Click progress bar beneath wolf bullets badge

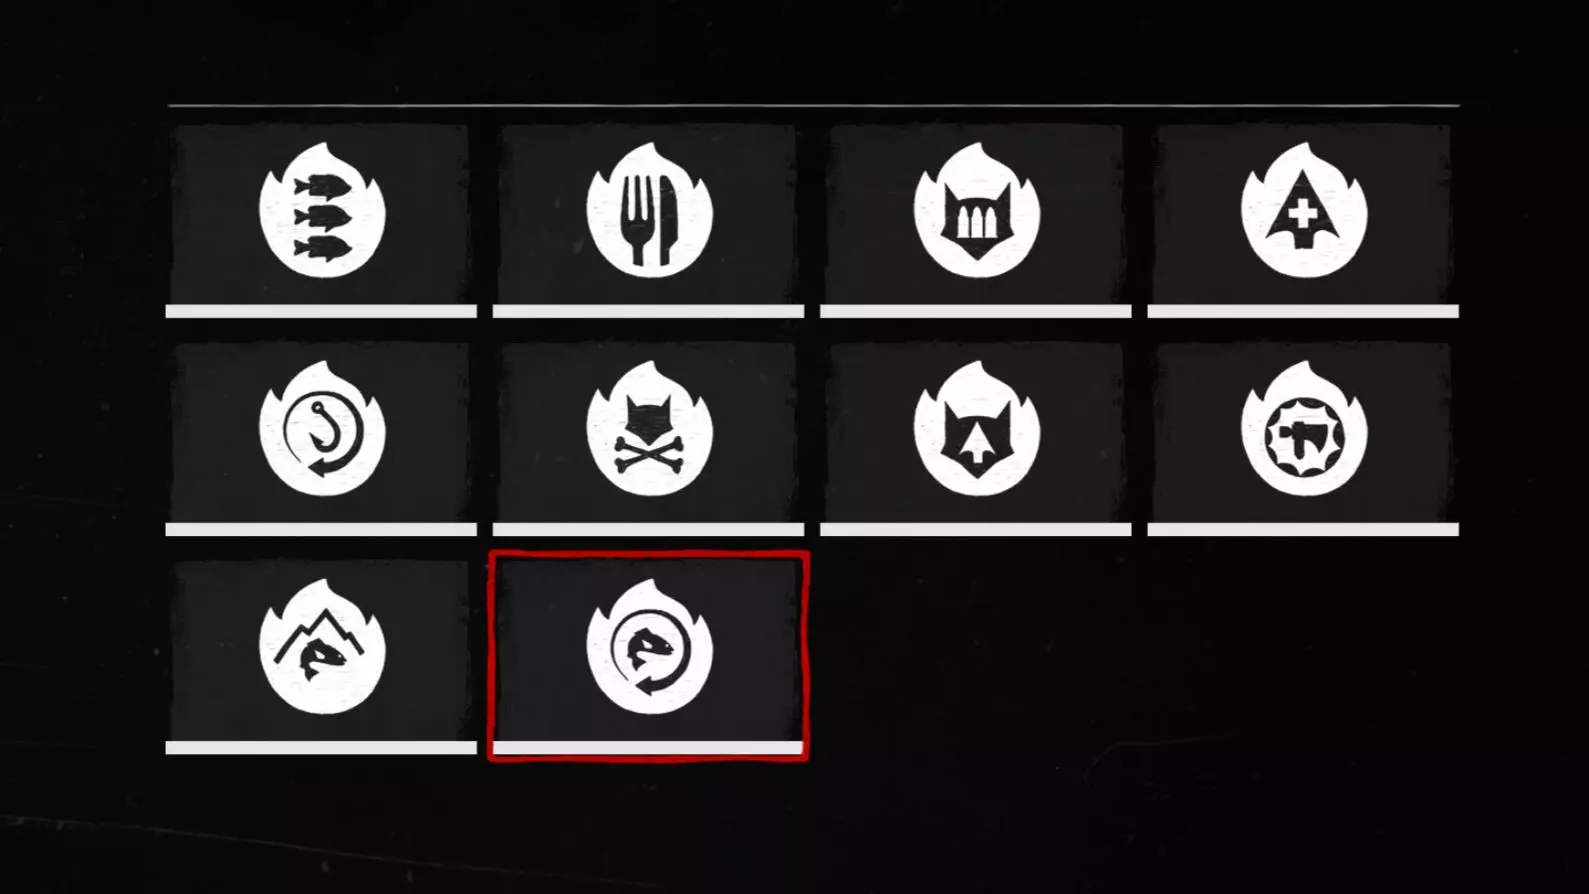click(976, 312)
